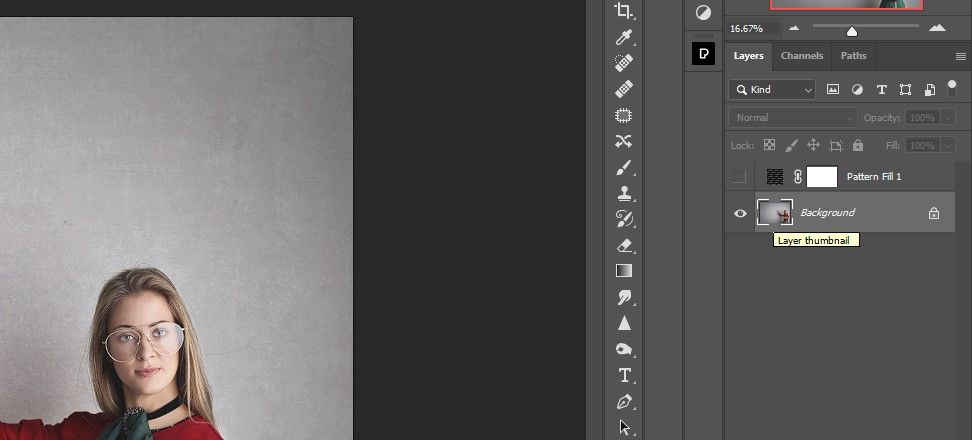Viewport: 972px width, 440px height.
Task: Toggle lock position
Action: [x=813, y=145]
